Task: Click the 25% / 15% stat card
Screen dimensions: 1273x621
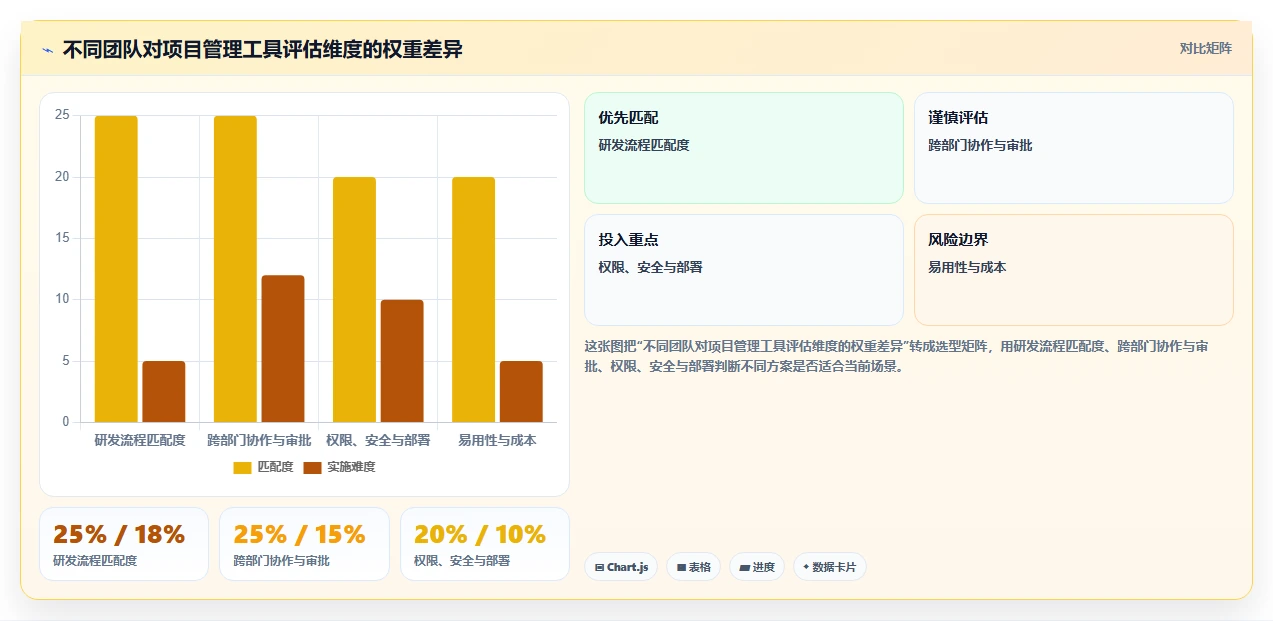Action: click(x=304, y=544)
